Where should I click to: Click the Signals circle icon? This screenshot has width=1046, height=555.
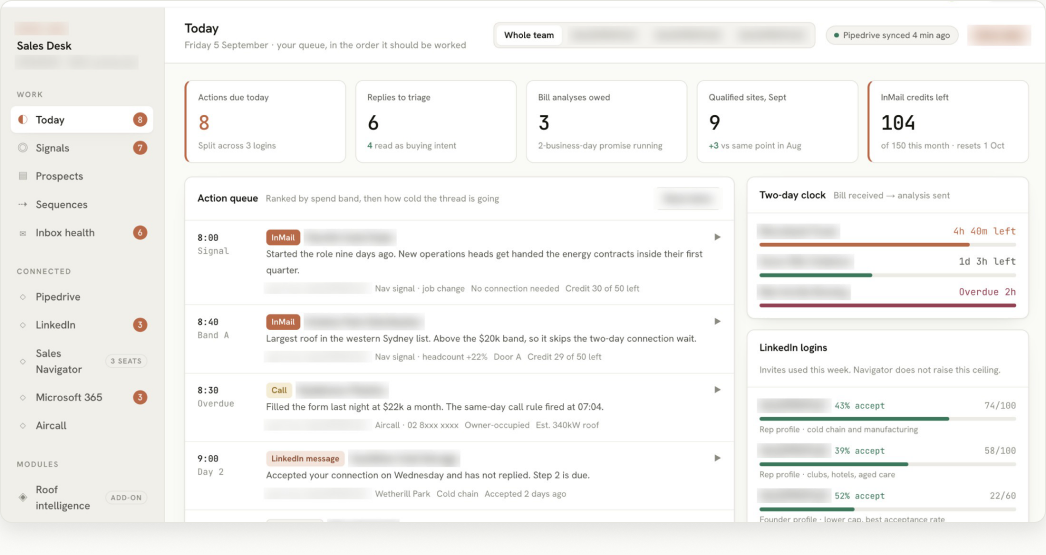23,147
